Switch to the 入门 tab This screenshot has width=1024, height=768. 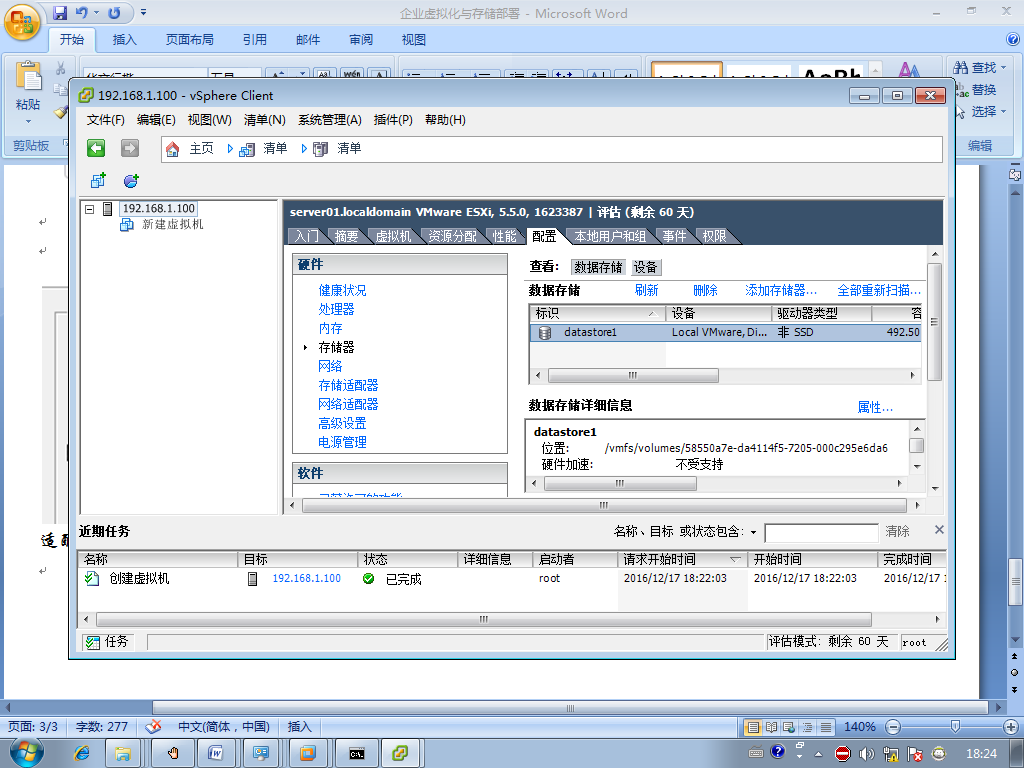click(x=306, y=236)
